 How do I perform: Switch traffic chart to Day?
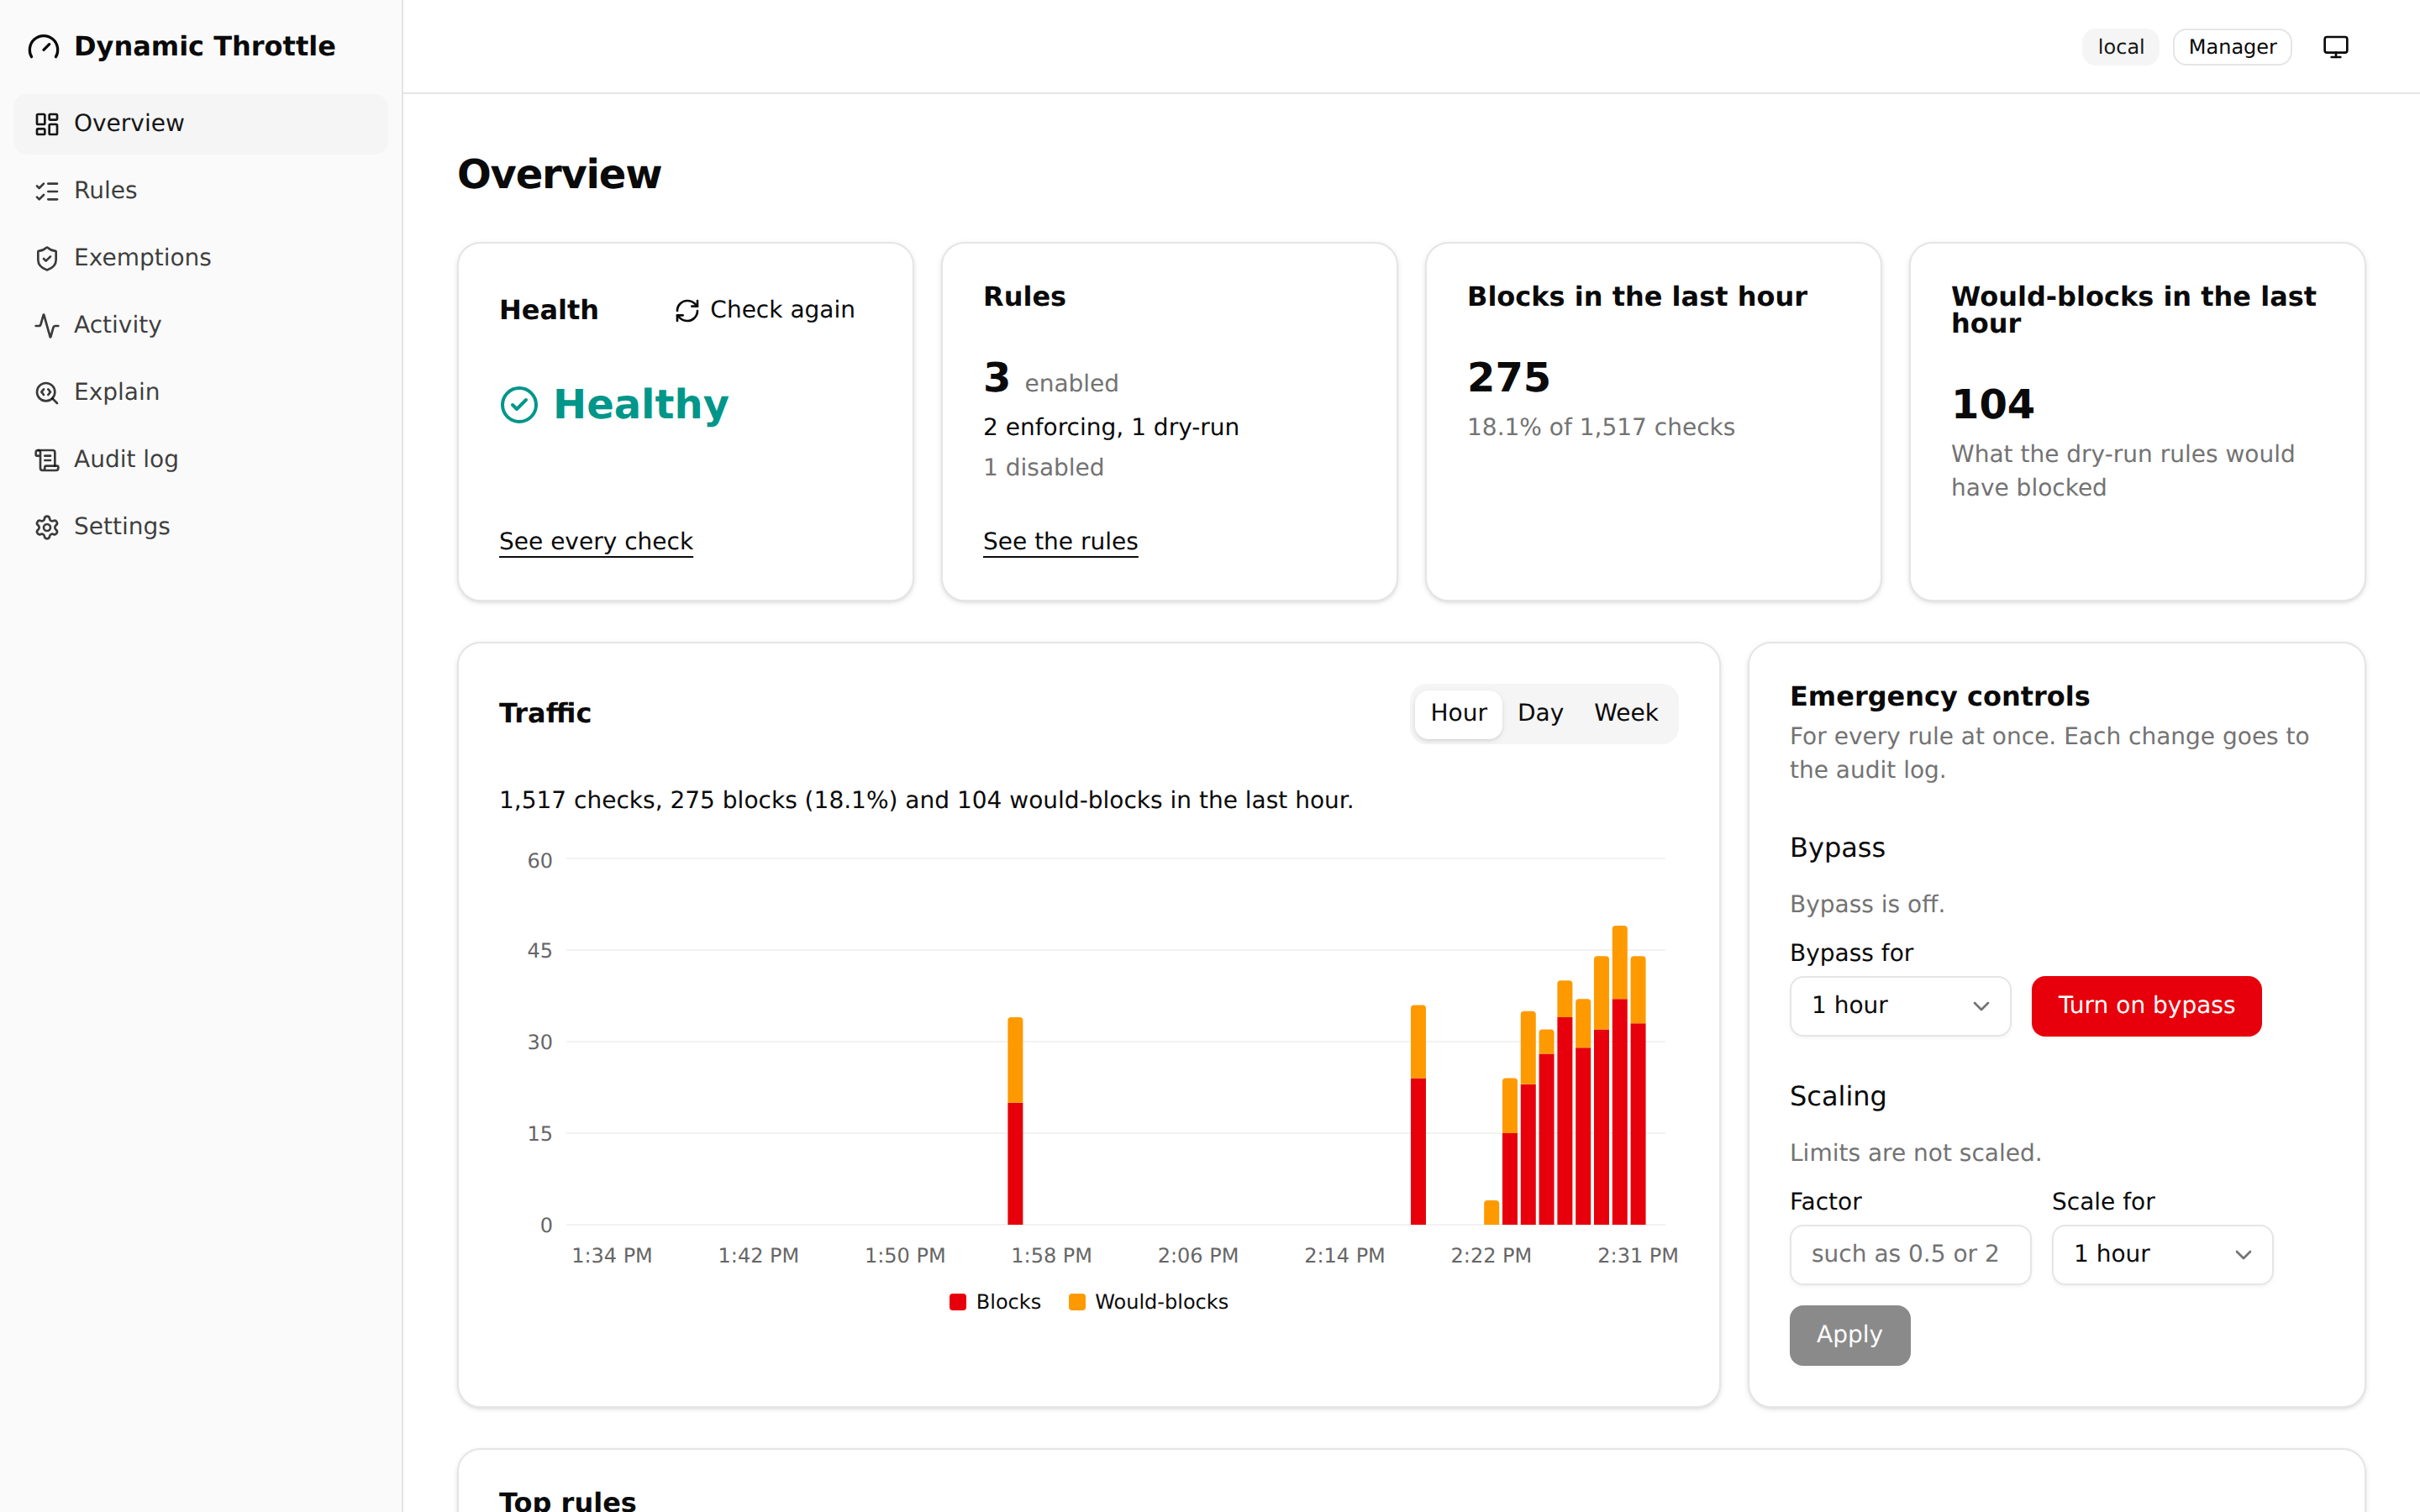pyautogui.click(x=1540, y=713)
